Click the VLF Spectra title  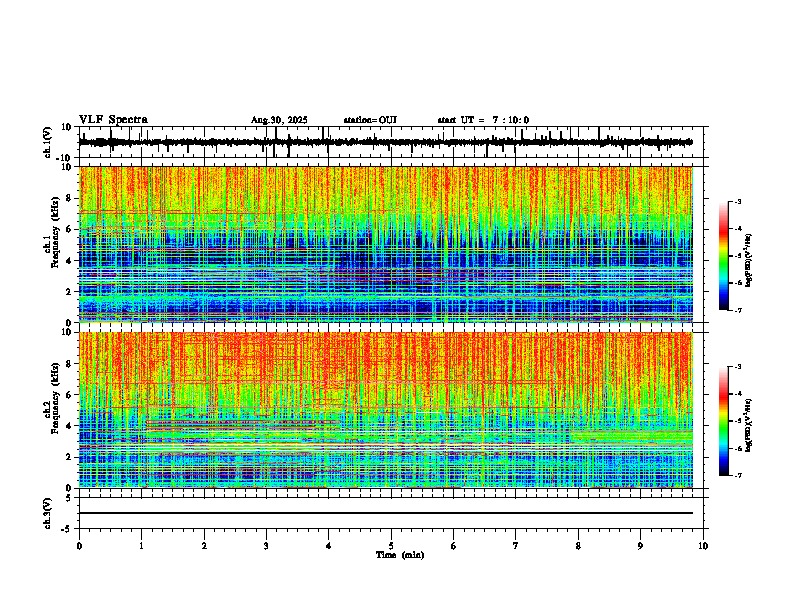click(x=113, y=120)
